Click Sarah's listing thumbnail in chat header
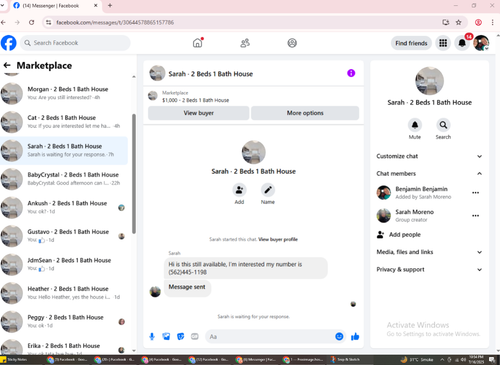Image resolution: width=500 pixels, height=365 pixels. point(157,73)
